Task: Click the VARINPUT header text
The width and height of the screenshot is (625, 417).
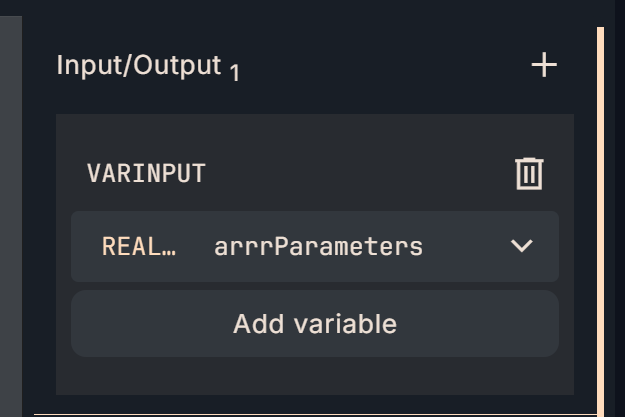Action: 146,173
